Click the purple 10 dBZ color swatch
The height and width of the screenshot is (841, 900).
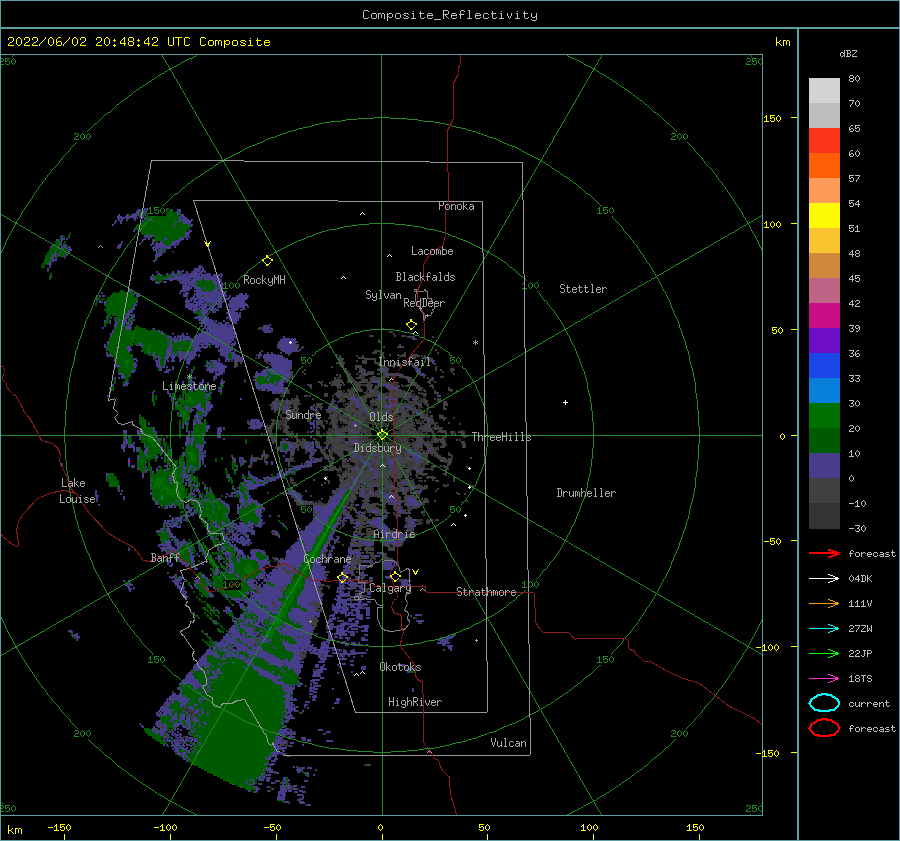[x=824, y=465]
